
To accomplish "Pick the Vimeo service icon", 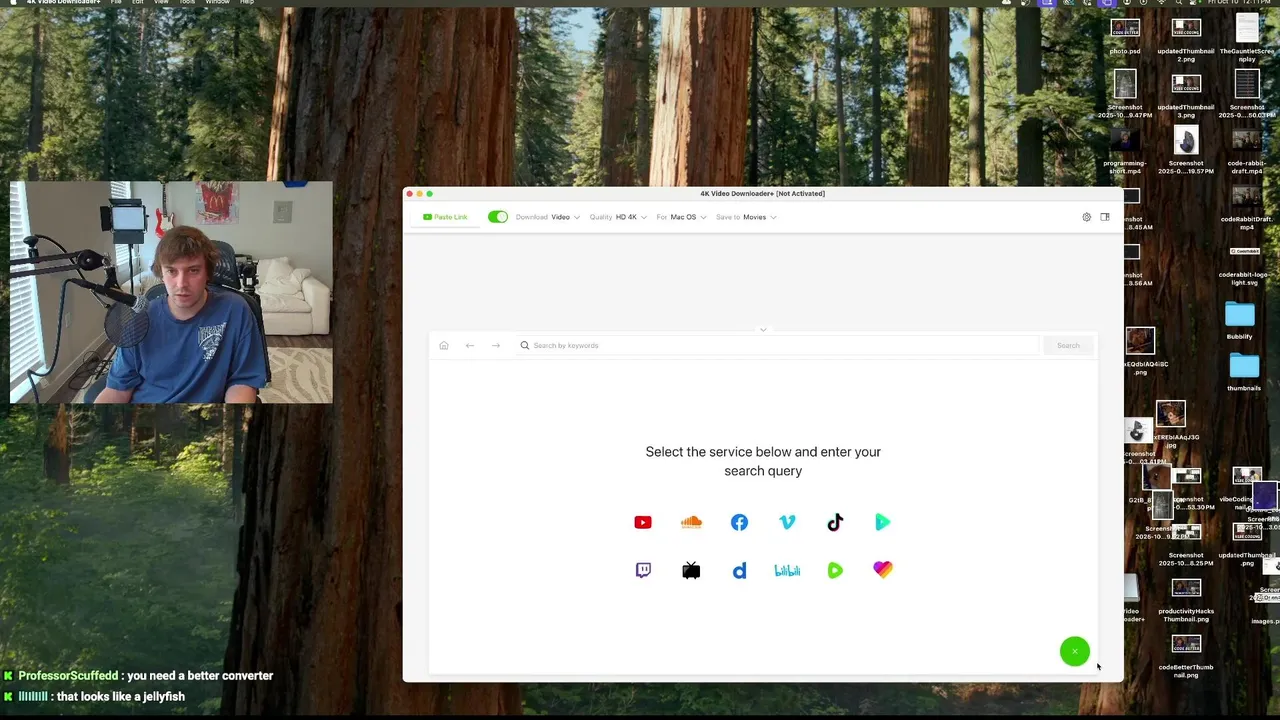I will [x=787, y=522].
